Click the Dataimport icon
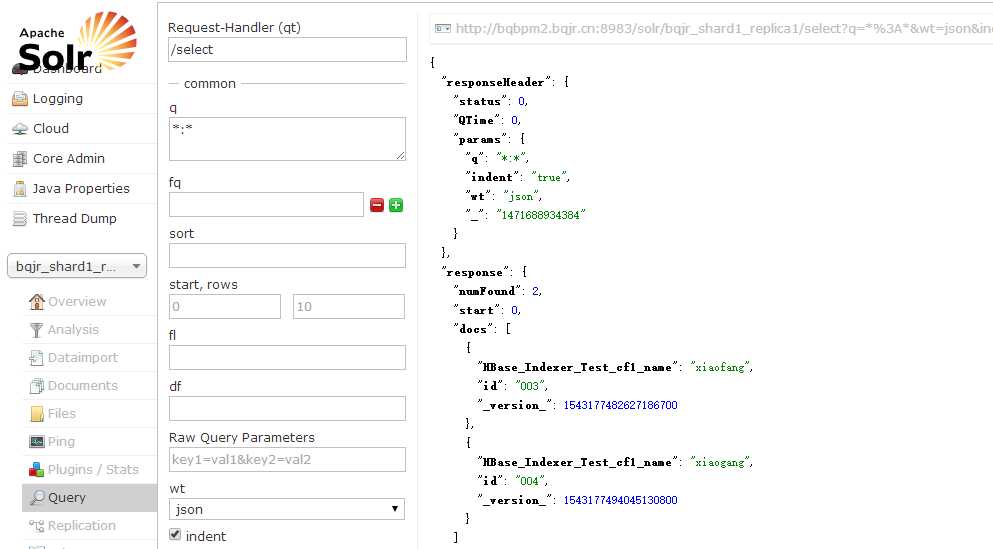Image resolution: width=993 pixels, height=549 pixels. point(37,358)
